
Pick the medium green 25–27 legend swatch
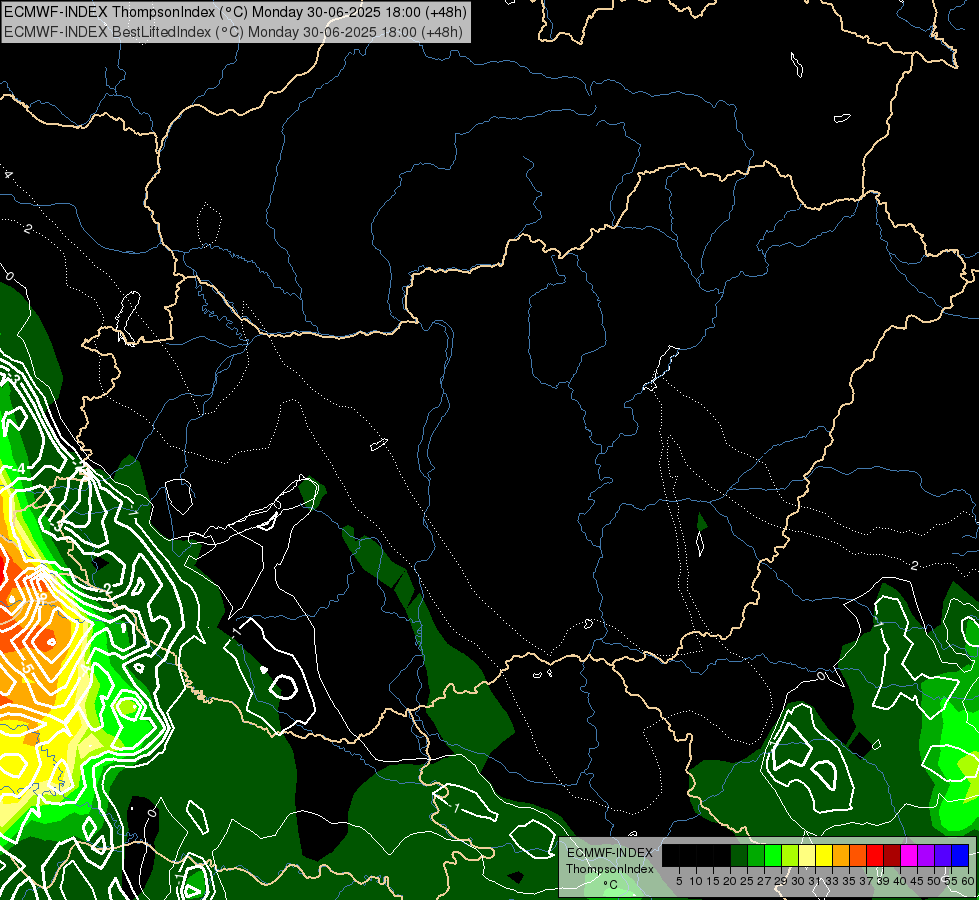(756, 855)
